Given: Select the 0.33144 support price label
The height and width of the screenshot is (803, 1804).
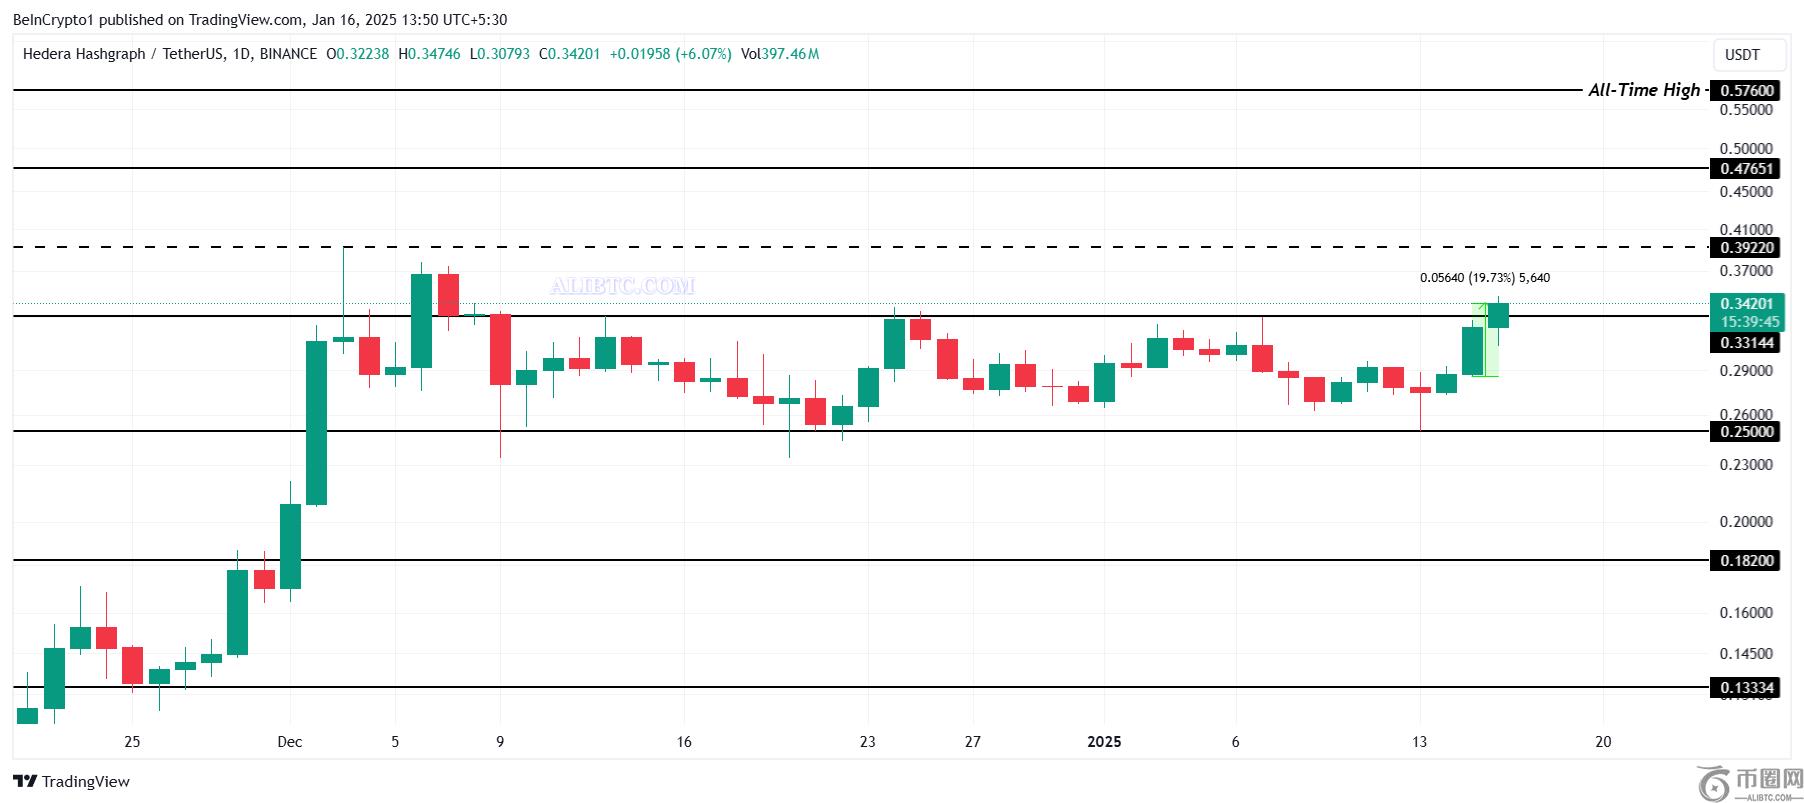Looking at the screenshot, I should [x=1747, y=343].
